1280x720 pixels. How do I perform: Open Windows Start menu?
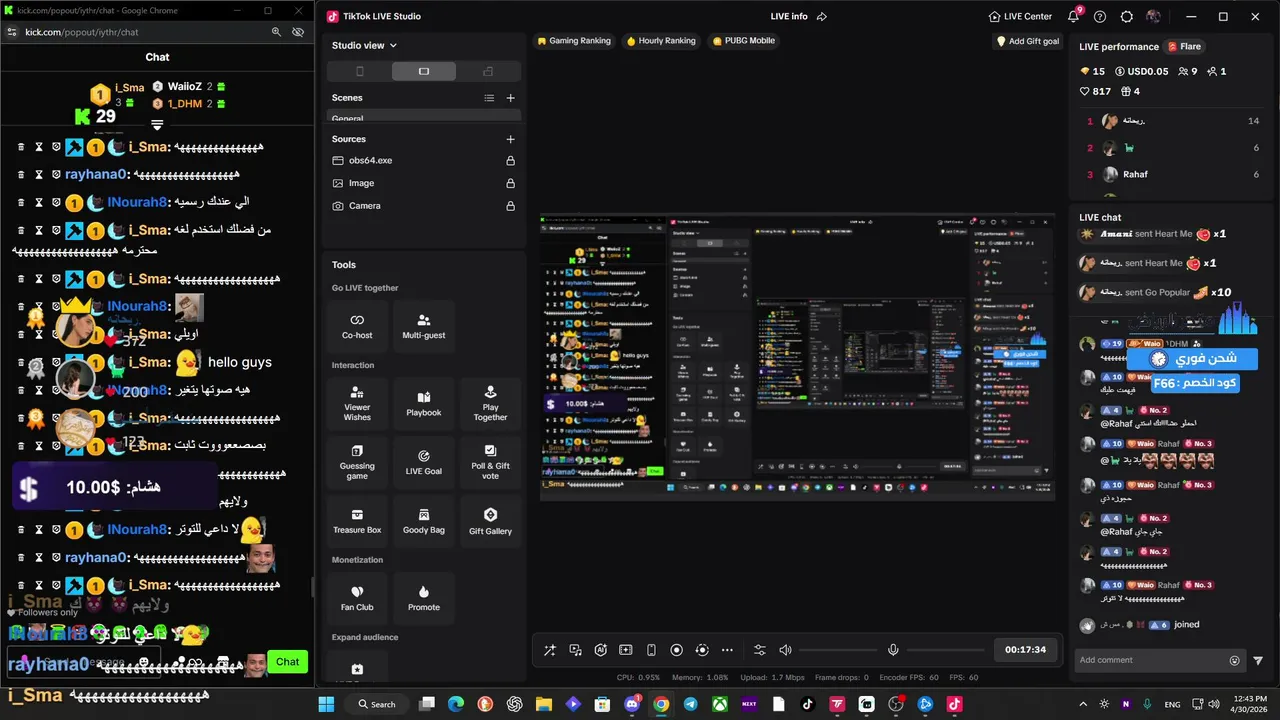[x=327, y=704]
